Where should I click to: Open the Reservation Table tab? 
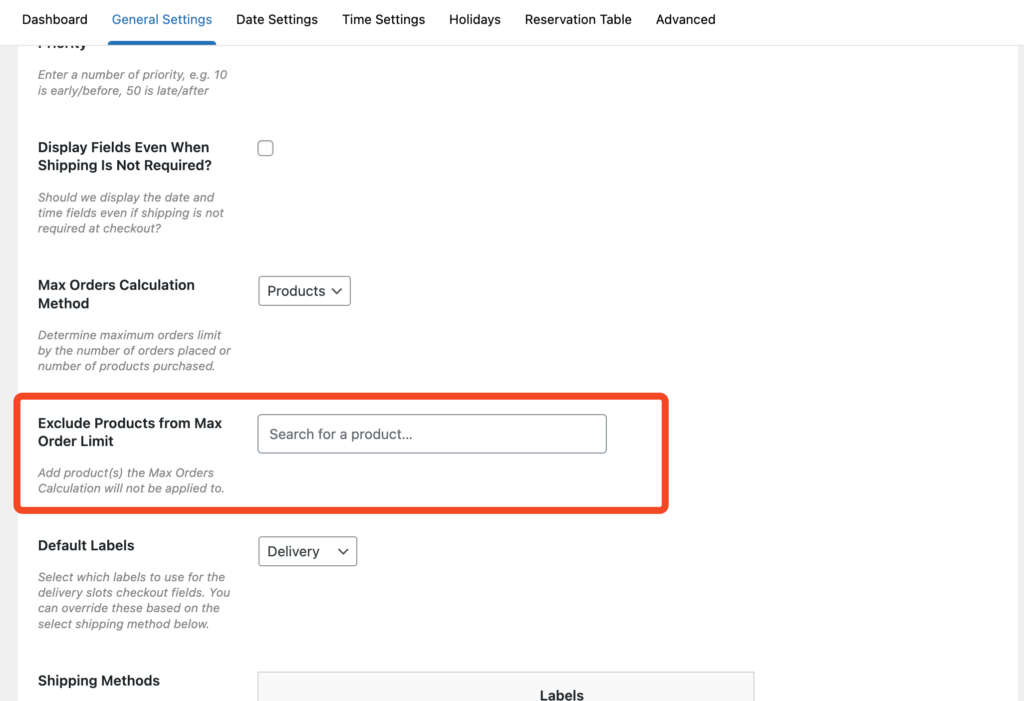point(578,19)
